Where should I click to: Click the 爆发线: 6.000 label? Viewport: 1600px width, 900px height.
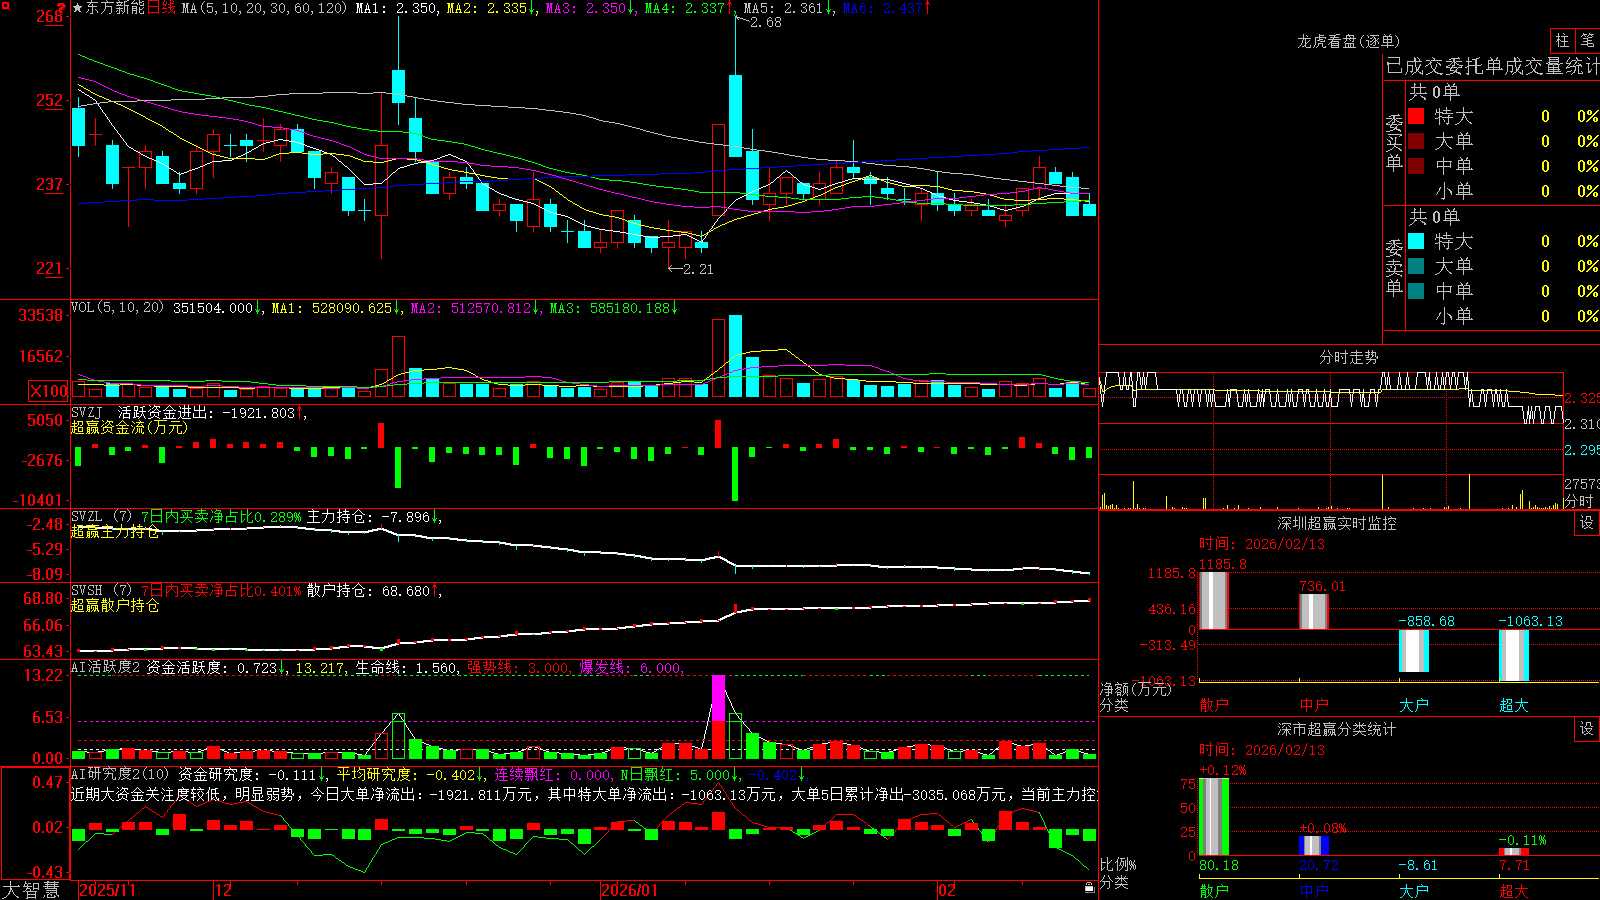630,668
